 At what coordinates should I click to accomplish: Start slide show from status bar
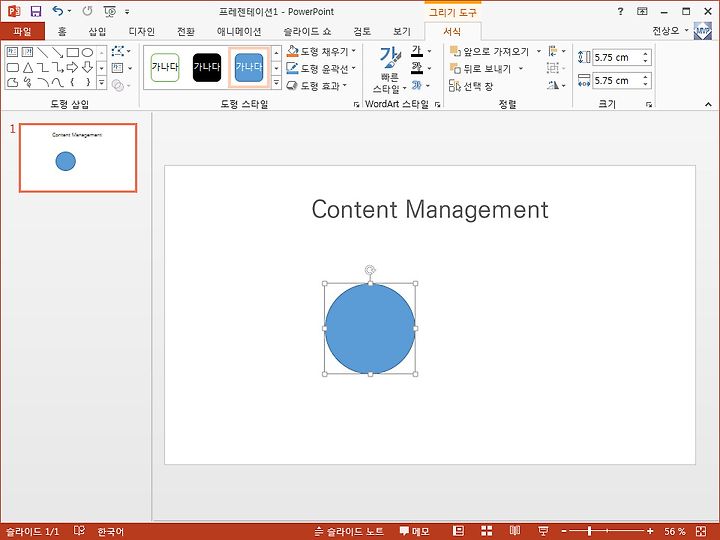point(543,531)
